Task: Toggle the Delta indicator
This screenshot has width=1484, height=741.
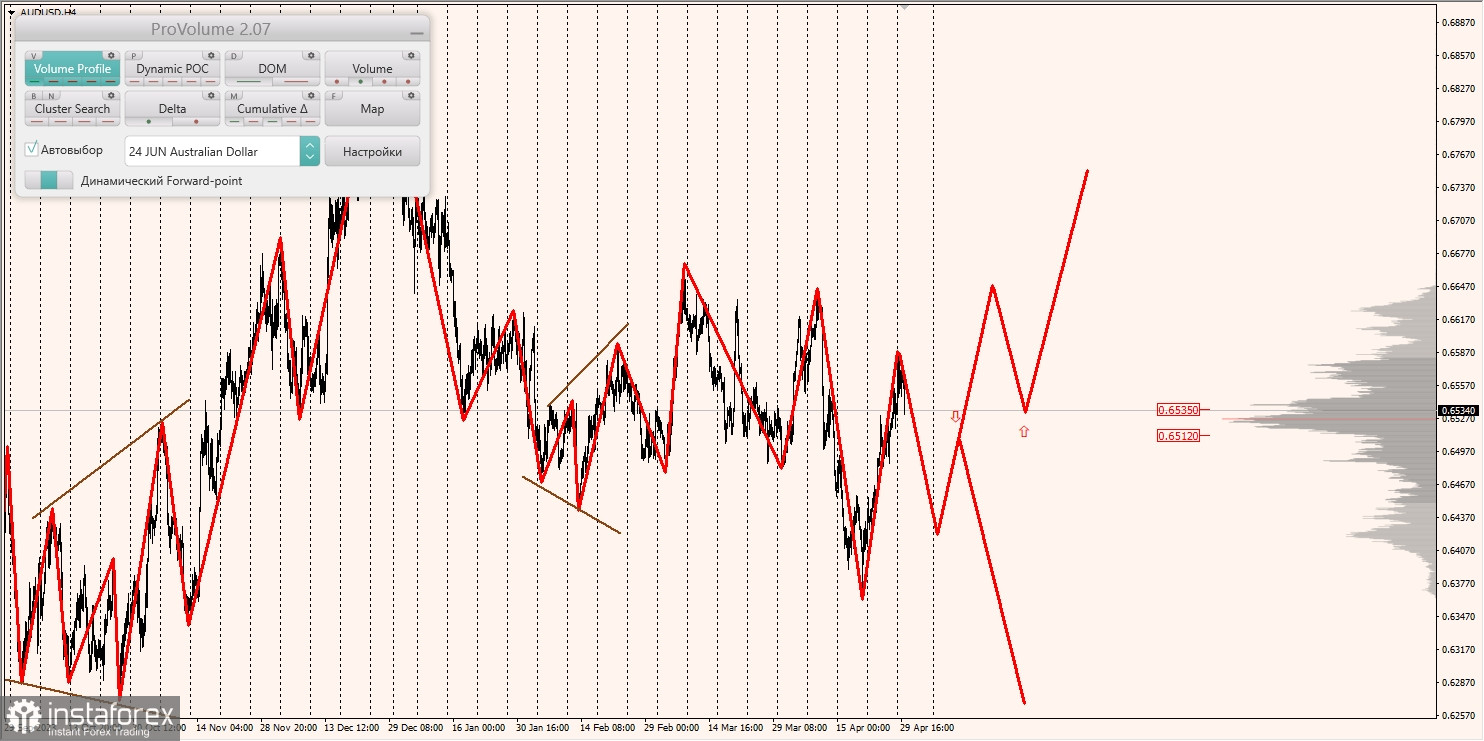Action: pyautogui.click(x=172, y=109)
